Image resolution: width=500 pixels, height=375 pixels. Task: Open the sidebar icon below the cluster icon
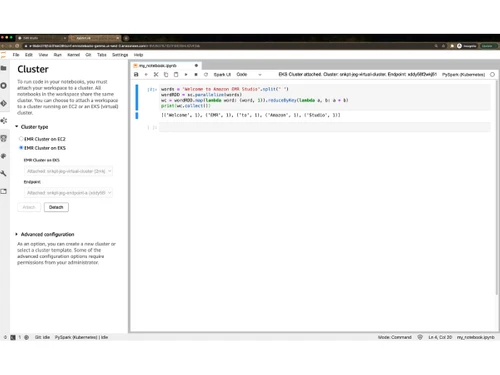4,138
